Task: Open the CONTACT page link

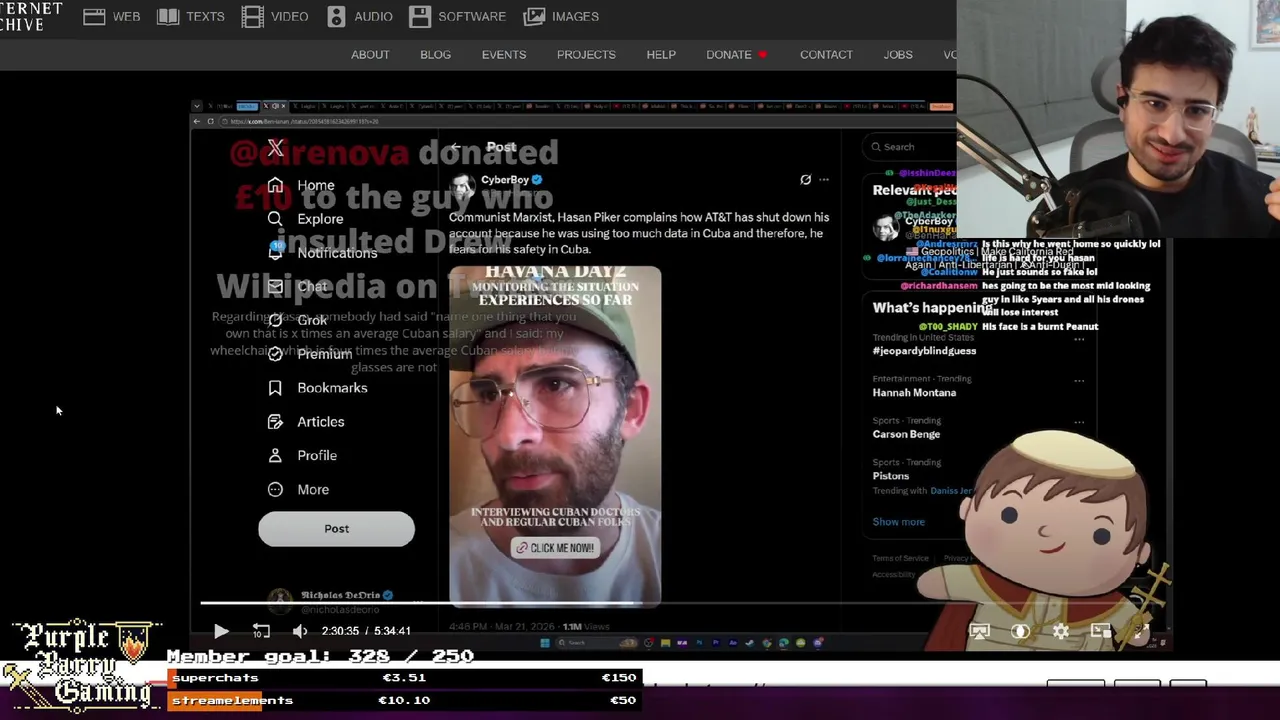Action: tap(826, 55)
